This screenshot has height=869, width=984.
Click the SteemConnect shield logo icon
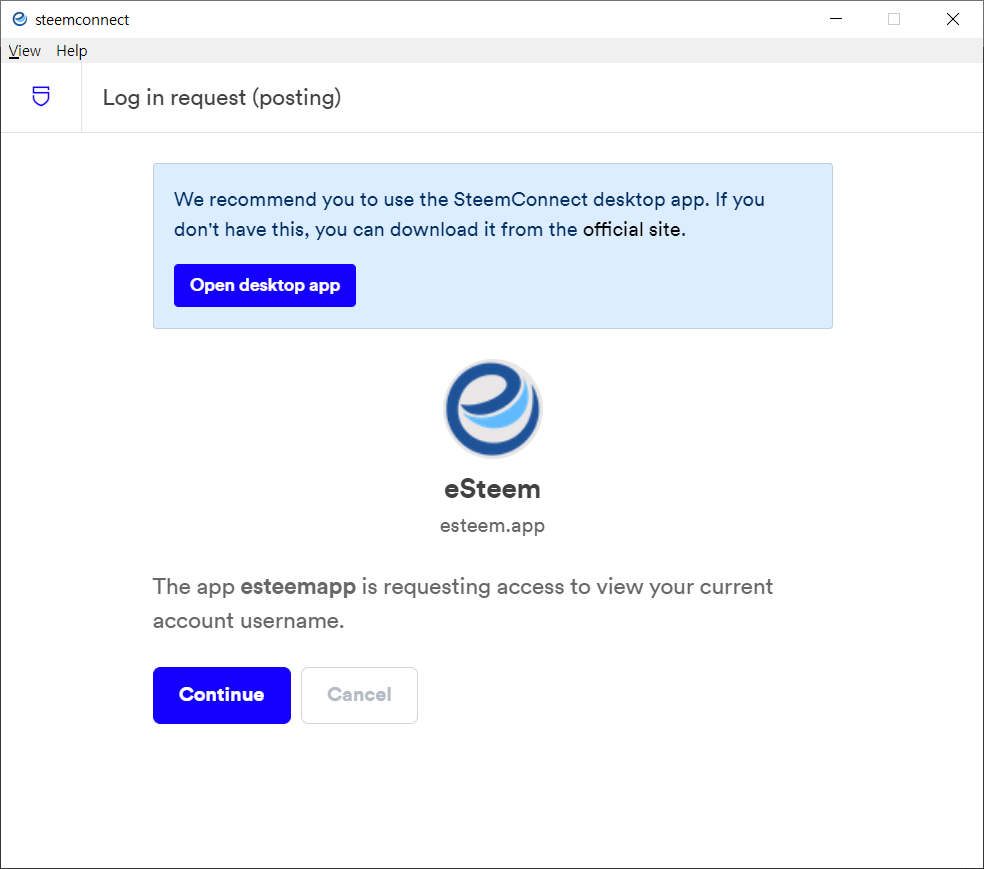[x=41, y=97]
